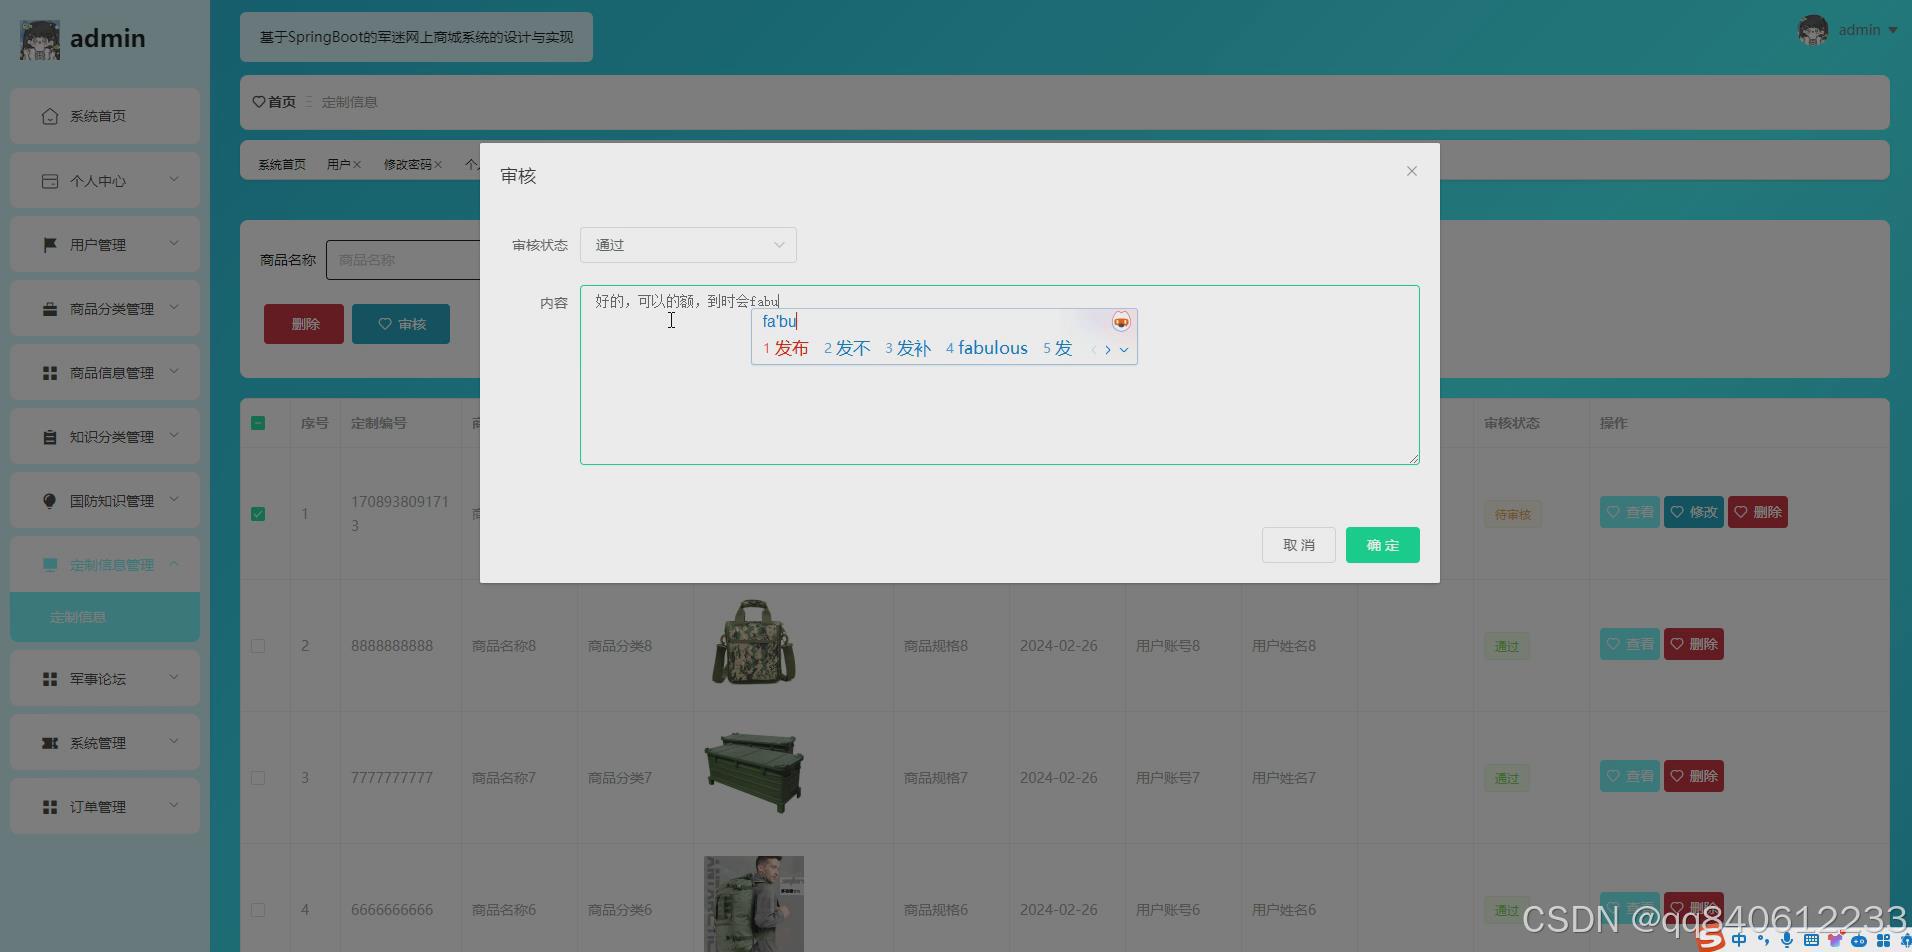Open the IME soft keyboard icon
Image resolution: width=1912 pixels, height=952 pixels.
pyautogui.click(x=1811, y=940)
